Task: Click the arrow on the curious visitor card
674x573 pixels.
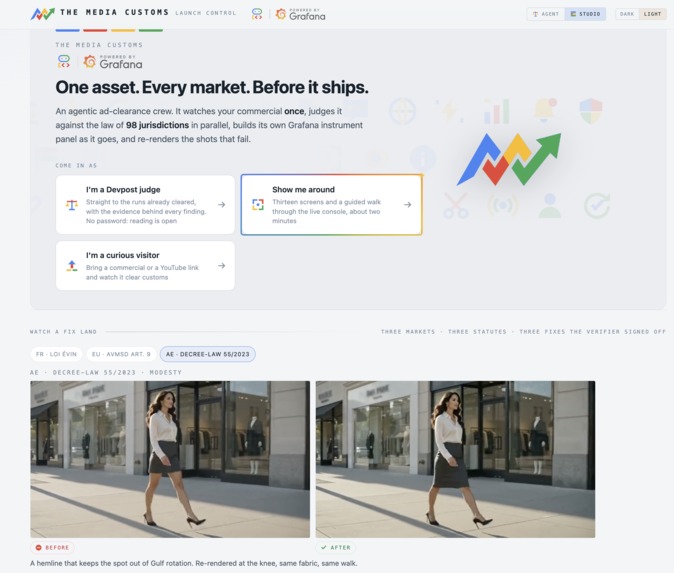Action: (x=221, y=266)
